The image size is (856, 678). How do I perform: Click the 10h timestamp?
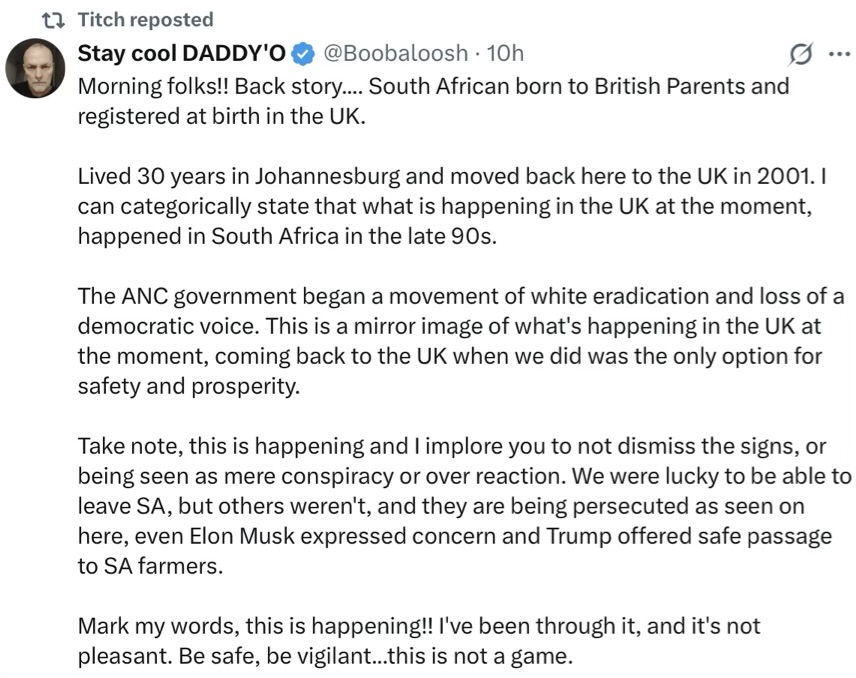click(x=505, y=53)
